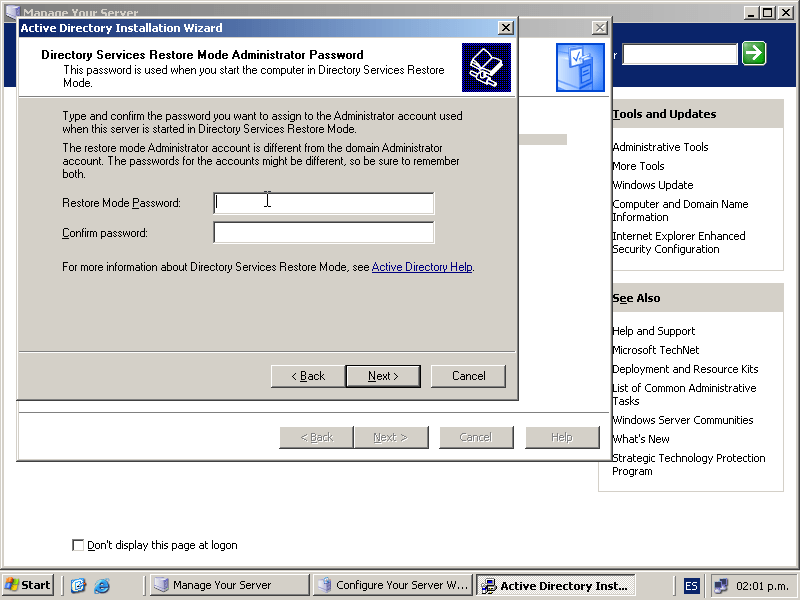Screen dimensions: 800x600
Task: Click the Show Desktop quick launch icon
Action: point(78,586)
